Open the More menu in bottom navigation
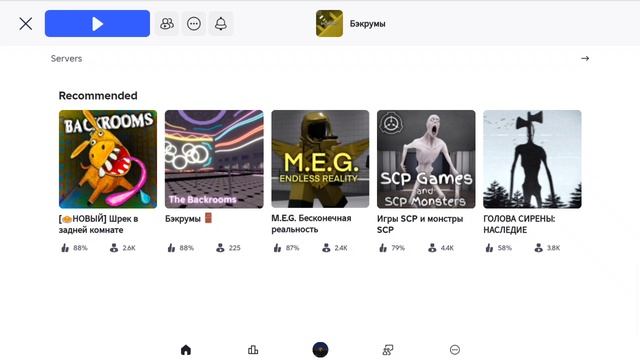This screenshot has width=640, height=360. (455, 350)
